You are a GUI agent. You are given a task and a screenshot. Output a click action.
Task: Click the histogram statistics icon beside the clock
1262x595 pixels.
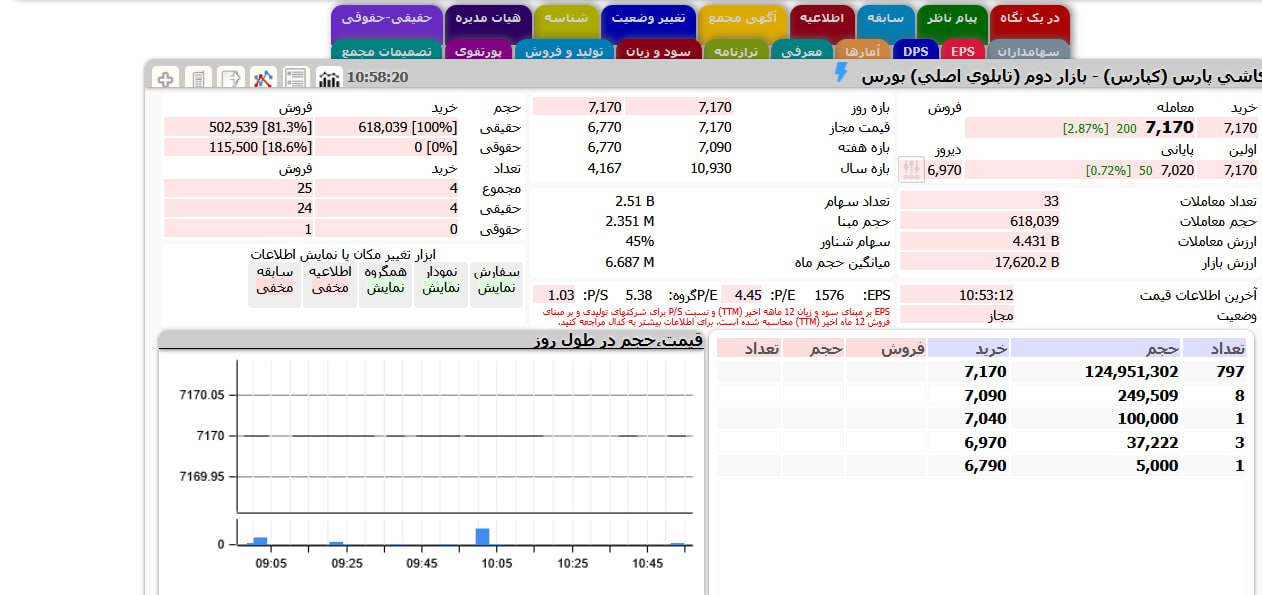328,77
